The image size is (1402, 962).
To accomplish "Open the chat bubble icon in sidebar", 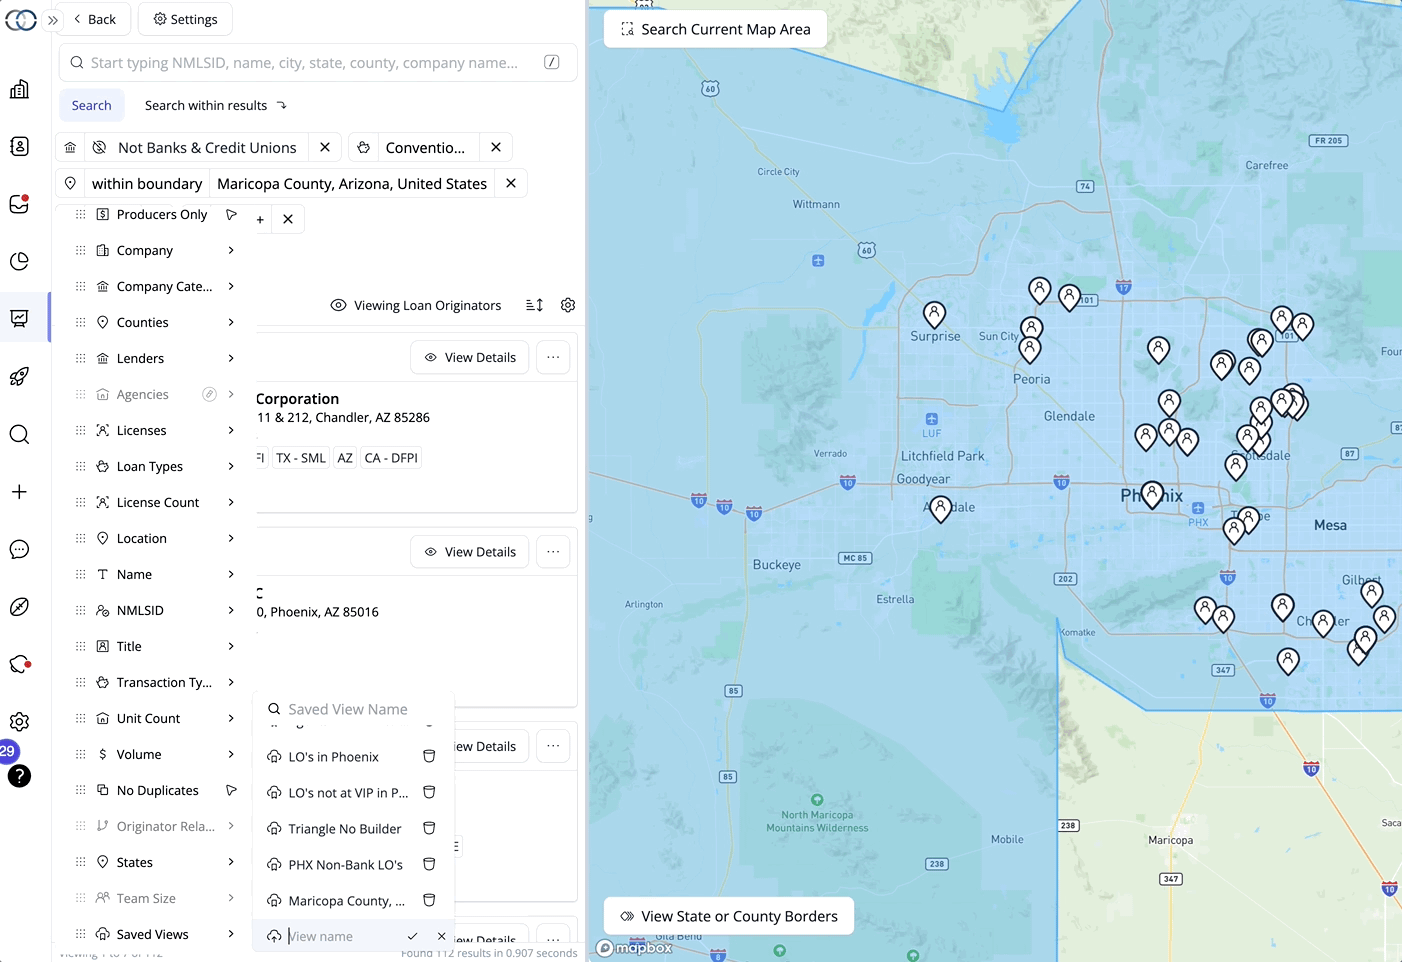I will pyautogui.click(x=19, y=549).
